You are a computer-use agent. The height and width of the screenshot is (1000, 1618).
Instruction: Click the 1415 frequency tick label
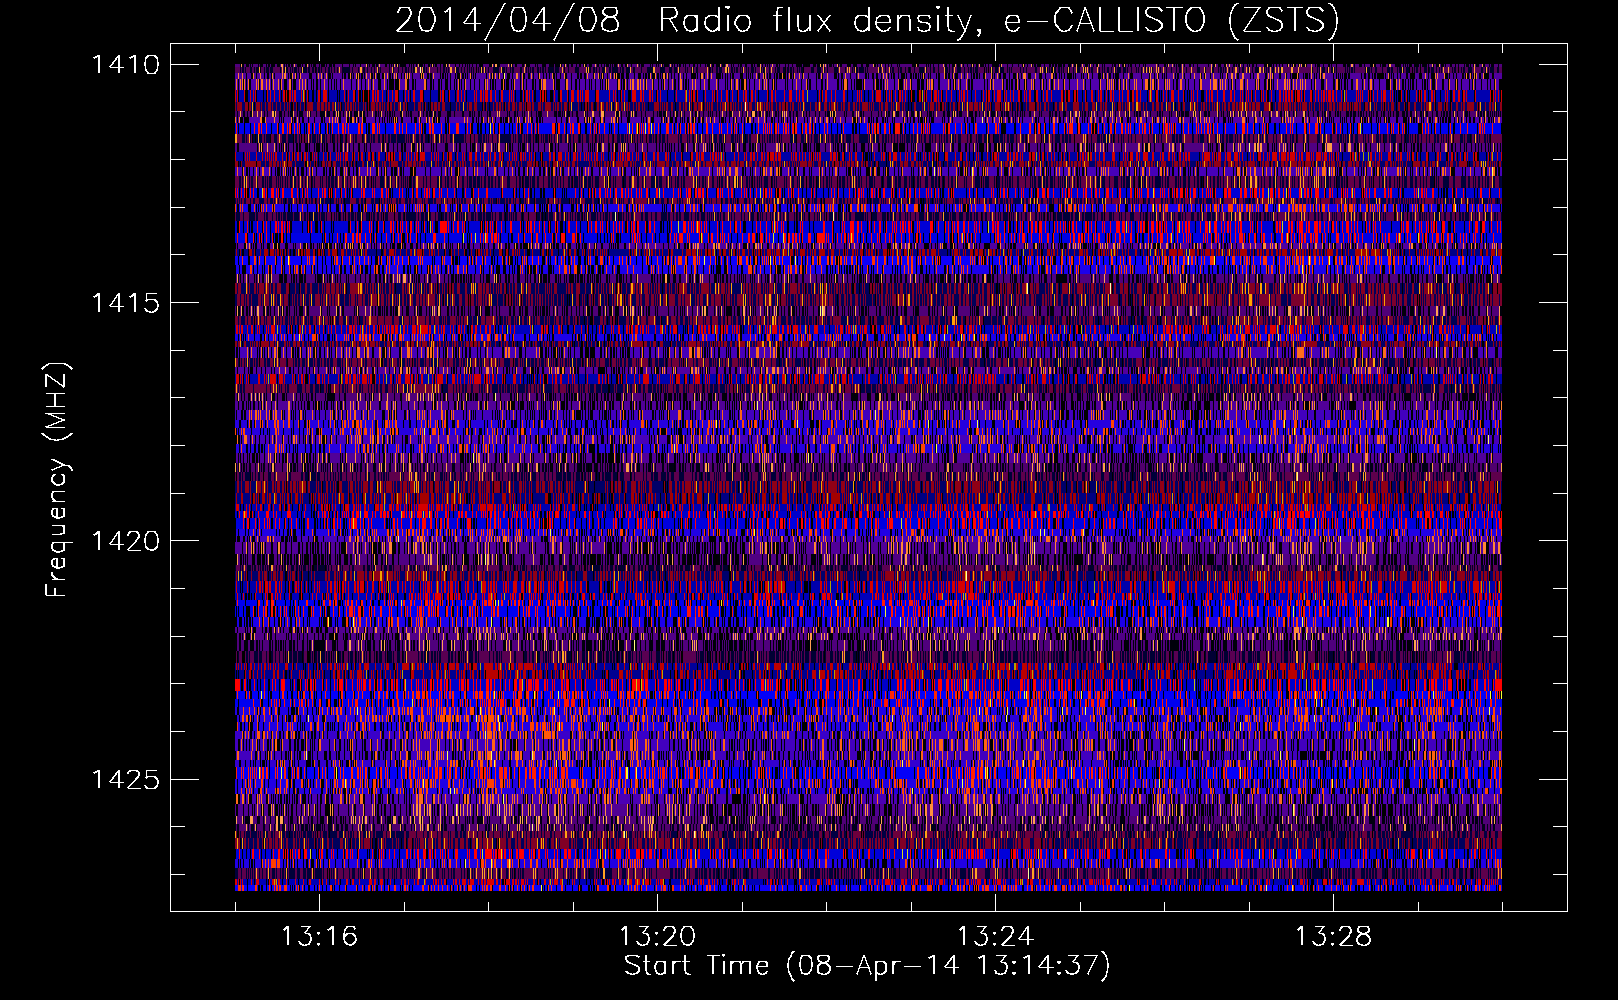click(126, 303)
